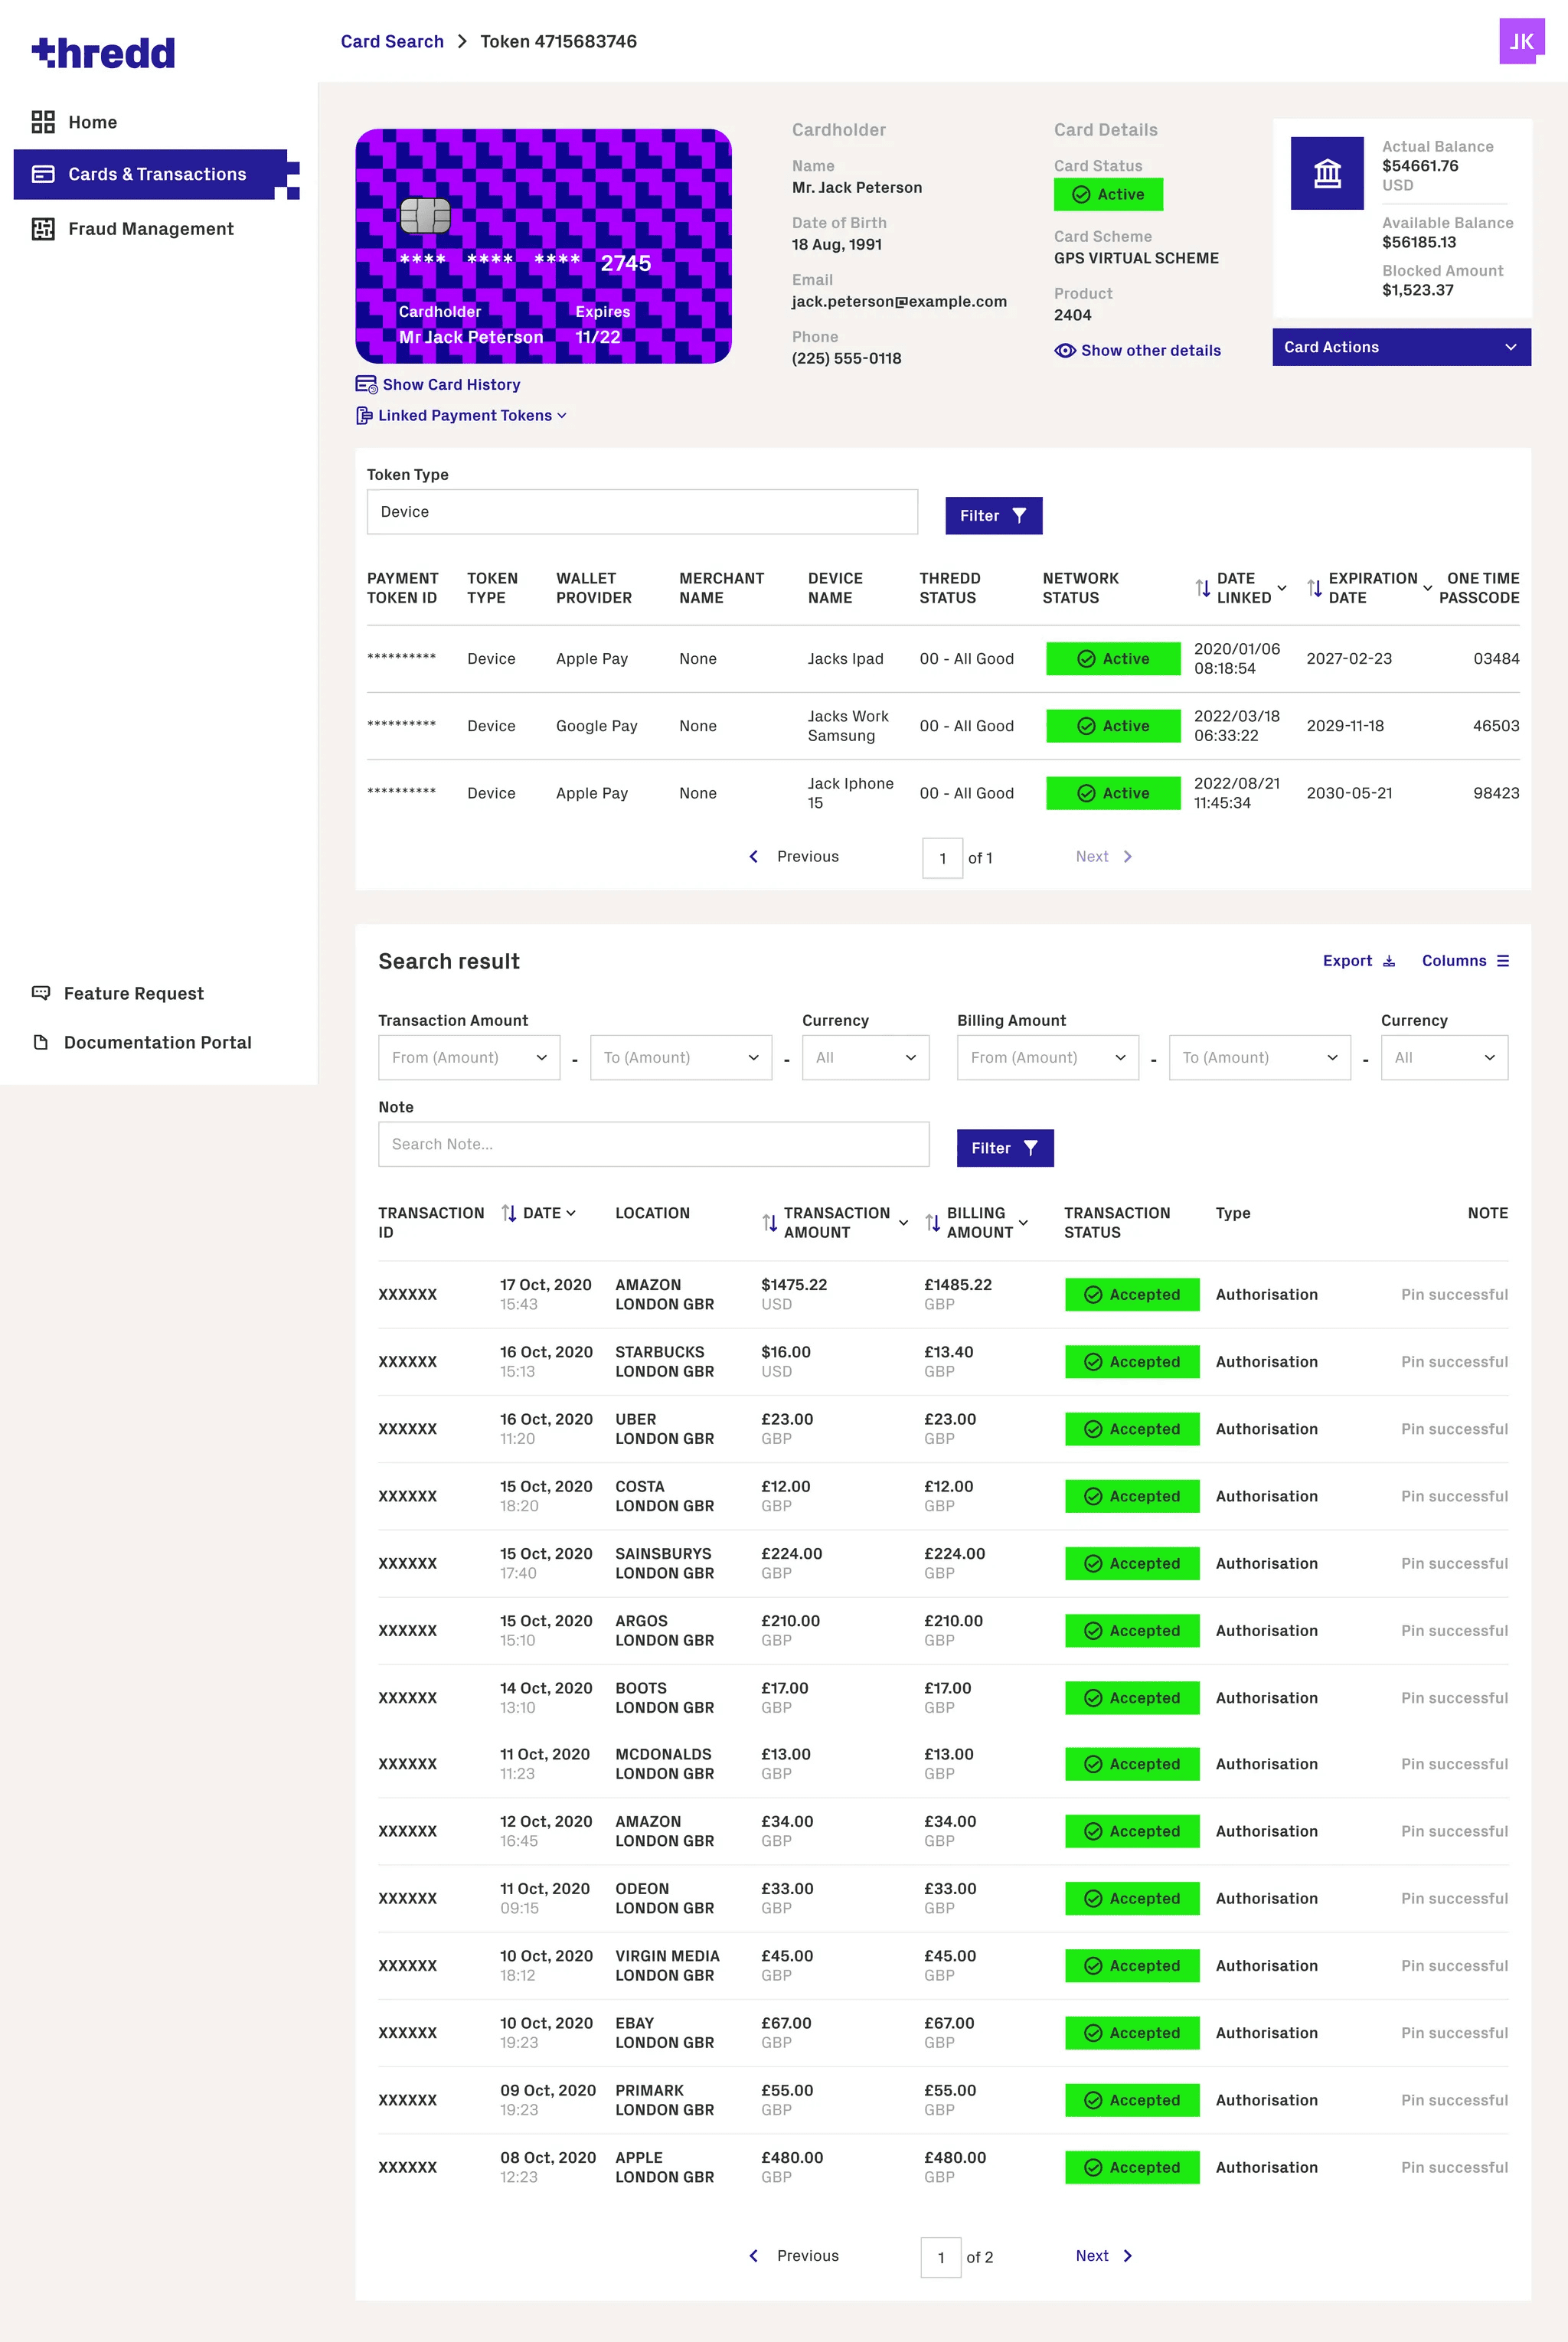This screenshot has height=2342, width=1568.
Task: Click the Documentation Portal file icon
Action: (x=41, y=1042)
